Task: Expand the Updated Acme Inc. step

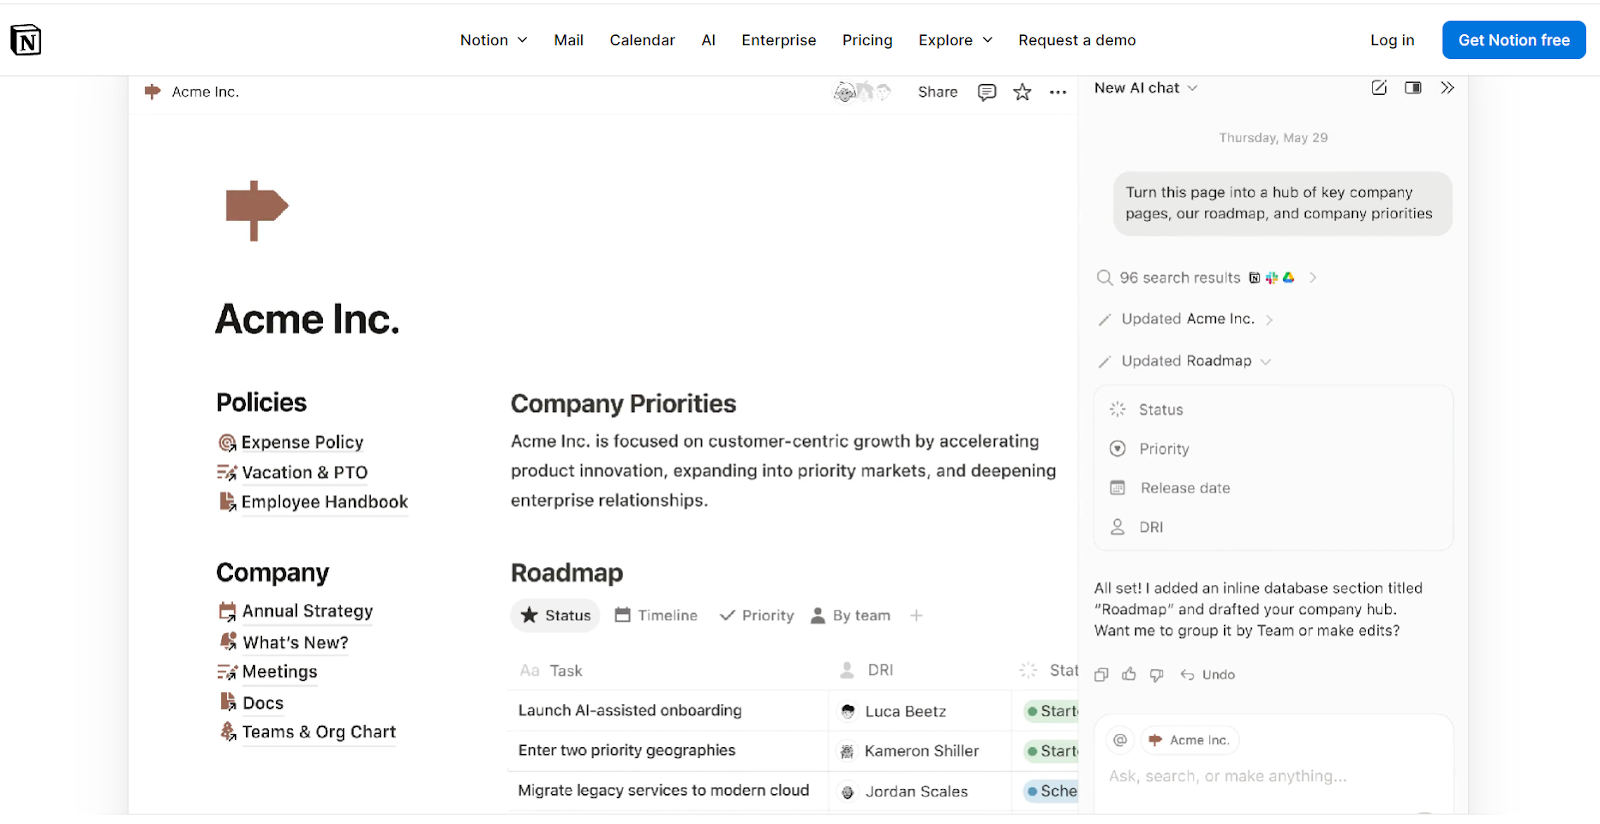Action: 1269,320
